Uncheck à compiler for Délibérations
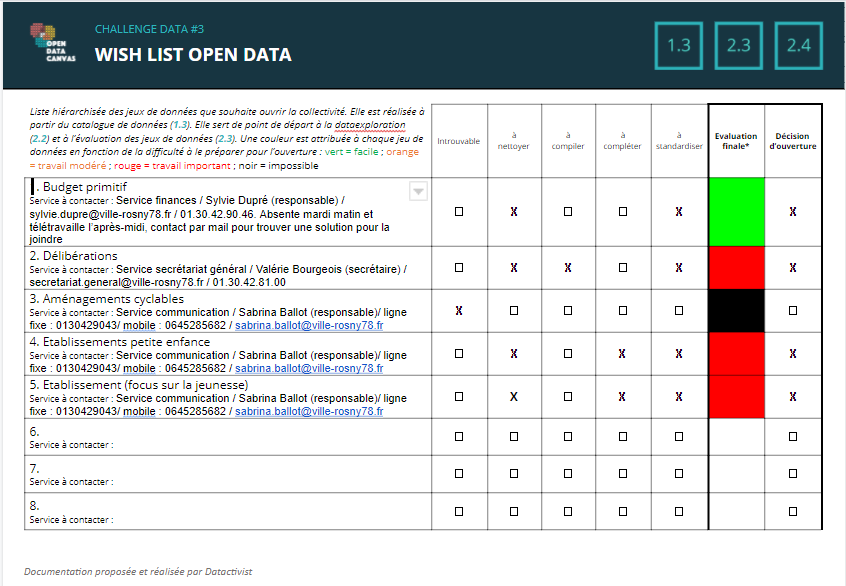846x586 pixels. (x=568, y=268)
